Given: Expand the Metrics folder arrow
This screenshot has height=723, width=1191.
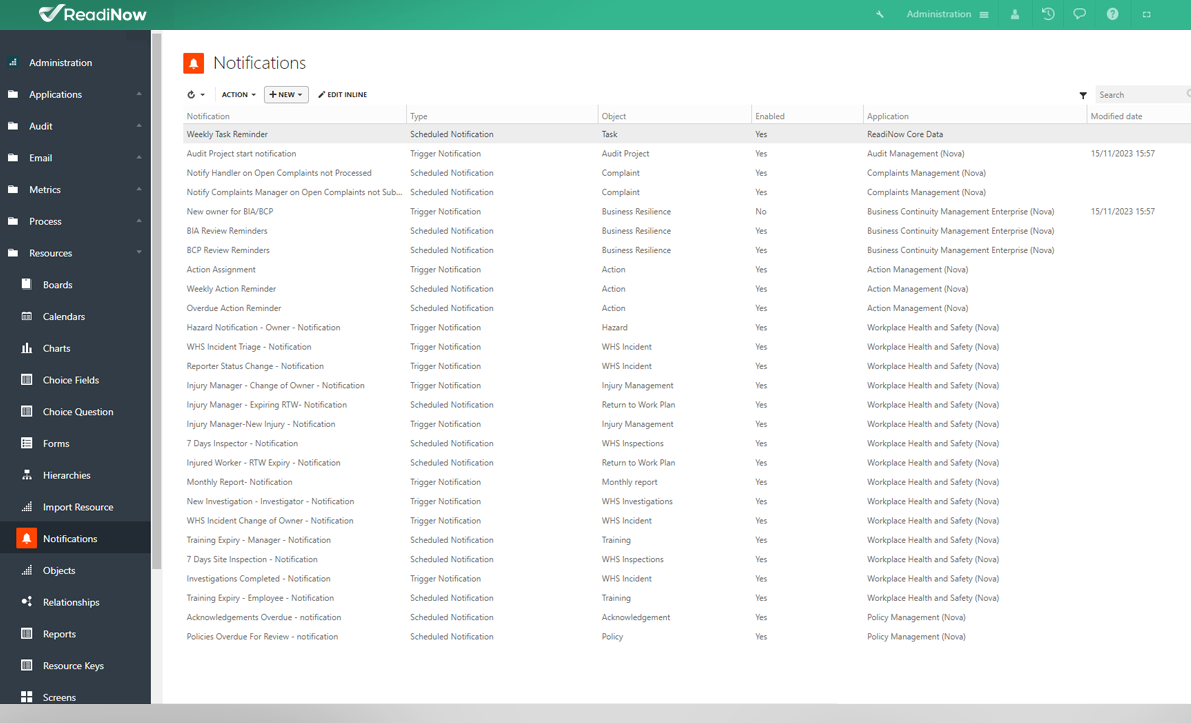Looking at the screenshot, I should pos(139,189).
